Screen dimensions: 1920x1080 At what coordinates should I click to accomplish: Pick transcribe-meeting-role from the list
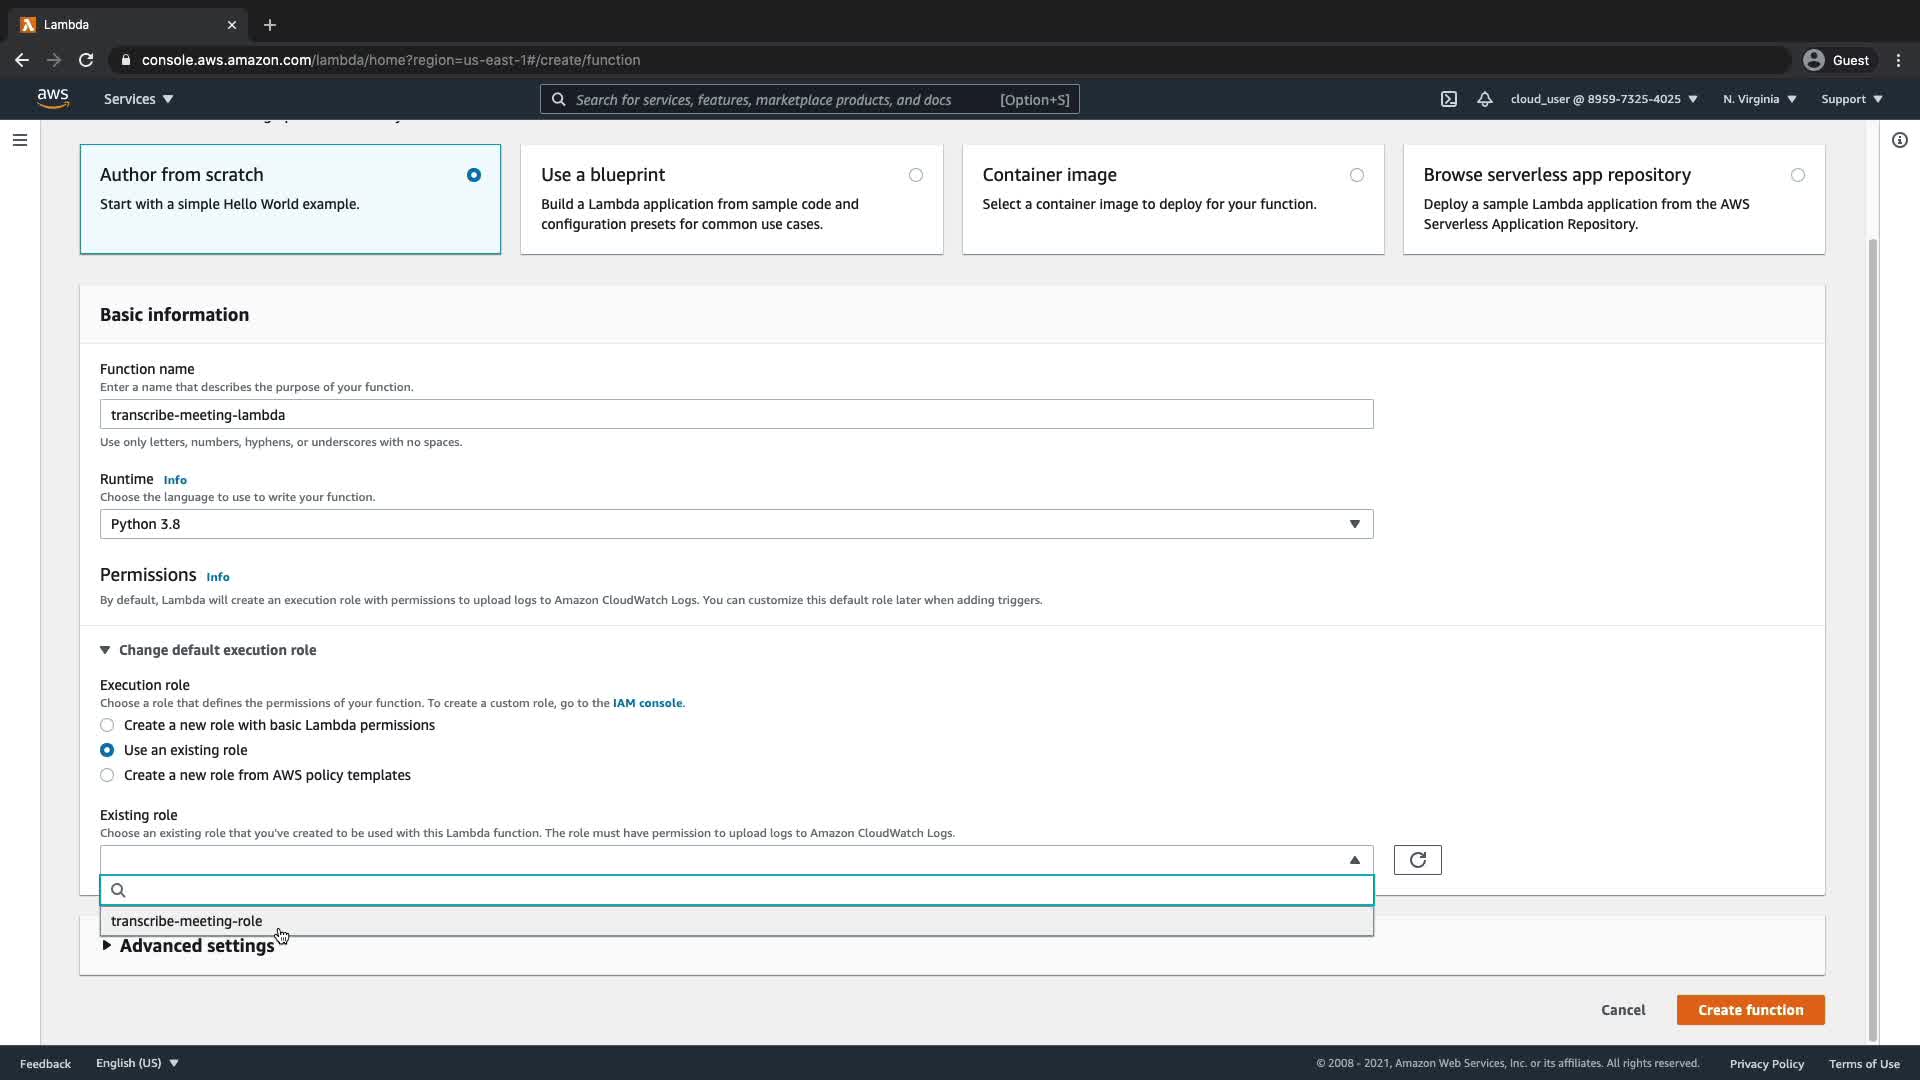click(187, 921)
